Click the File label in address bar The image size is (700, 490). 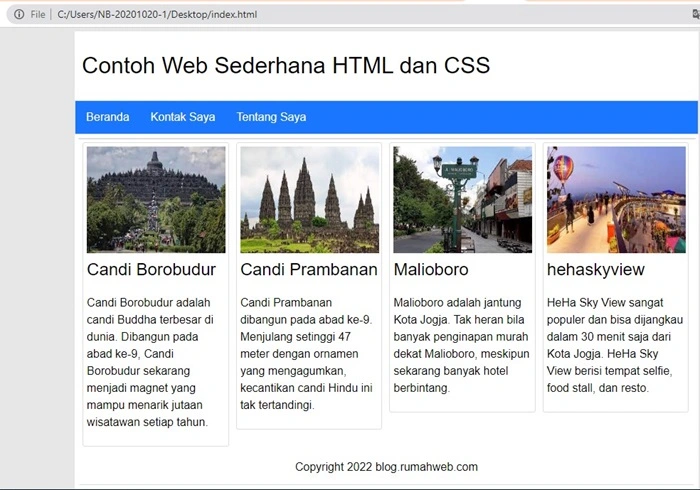click(38, 14)
